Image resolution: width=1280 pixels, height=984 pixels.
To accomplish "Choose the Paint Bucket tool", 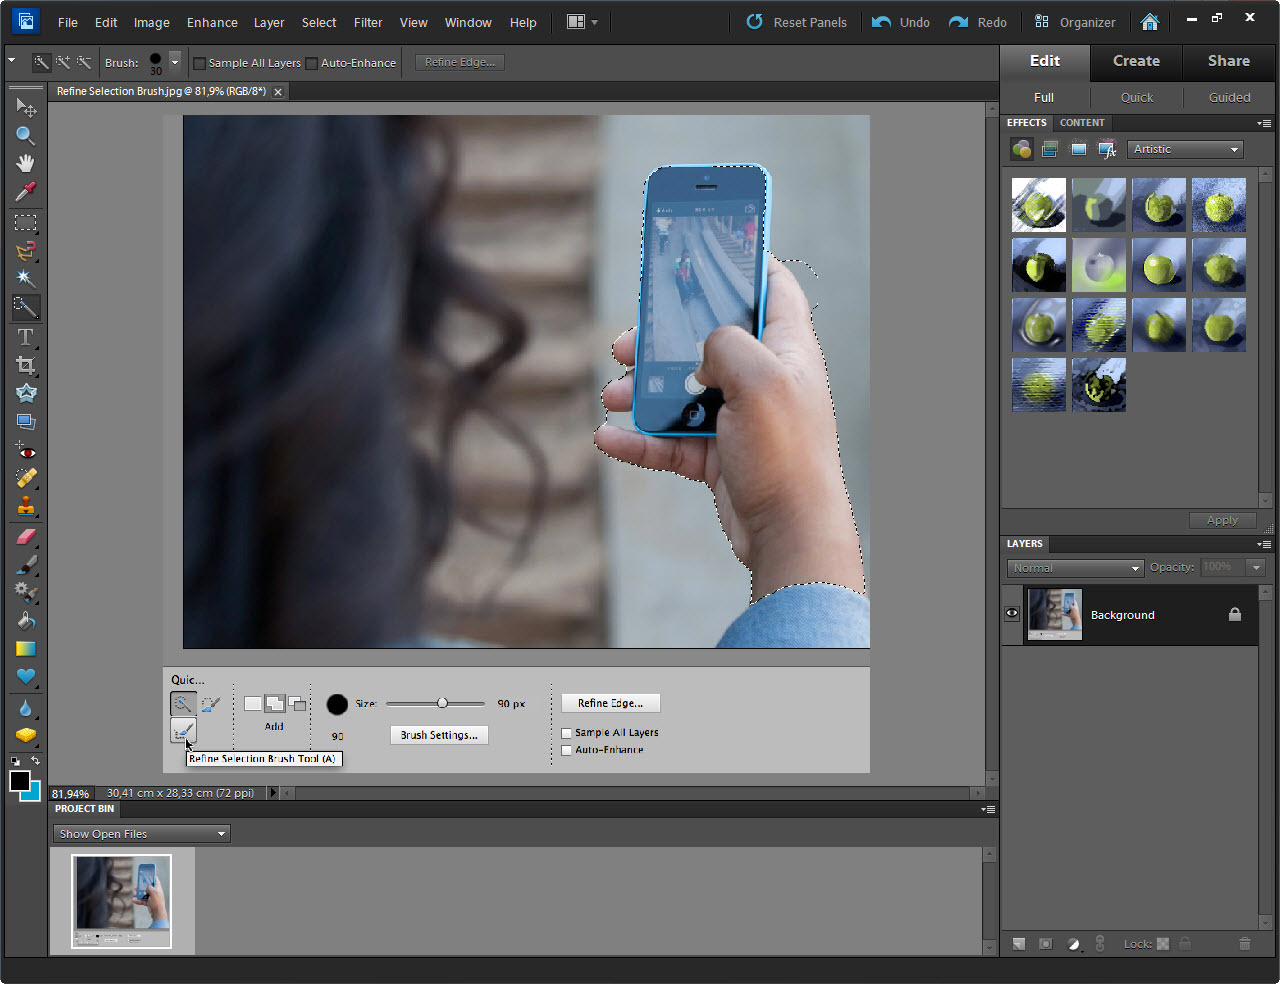I will click(x=26, y=621).
